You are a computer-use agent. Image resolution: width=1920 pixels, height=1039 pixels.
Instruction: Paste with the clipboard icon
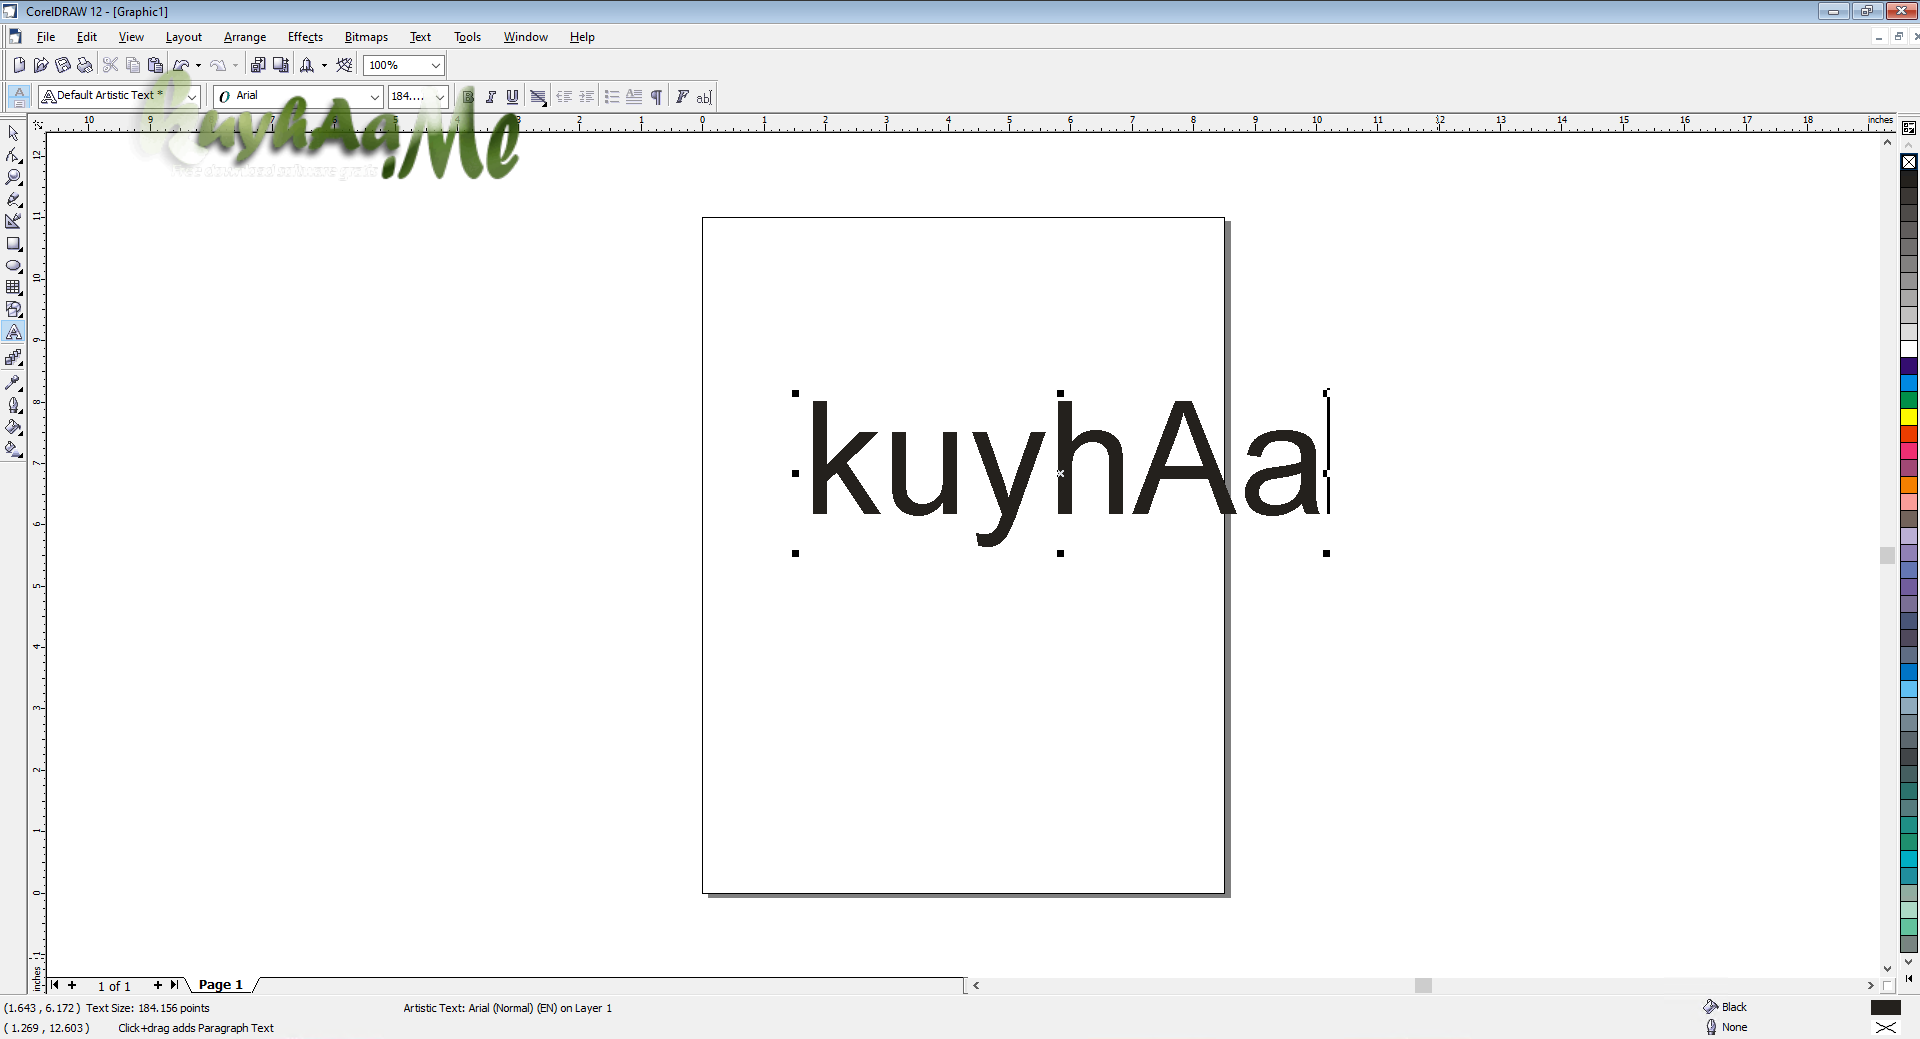pos(155,65)
